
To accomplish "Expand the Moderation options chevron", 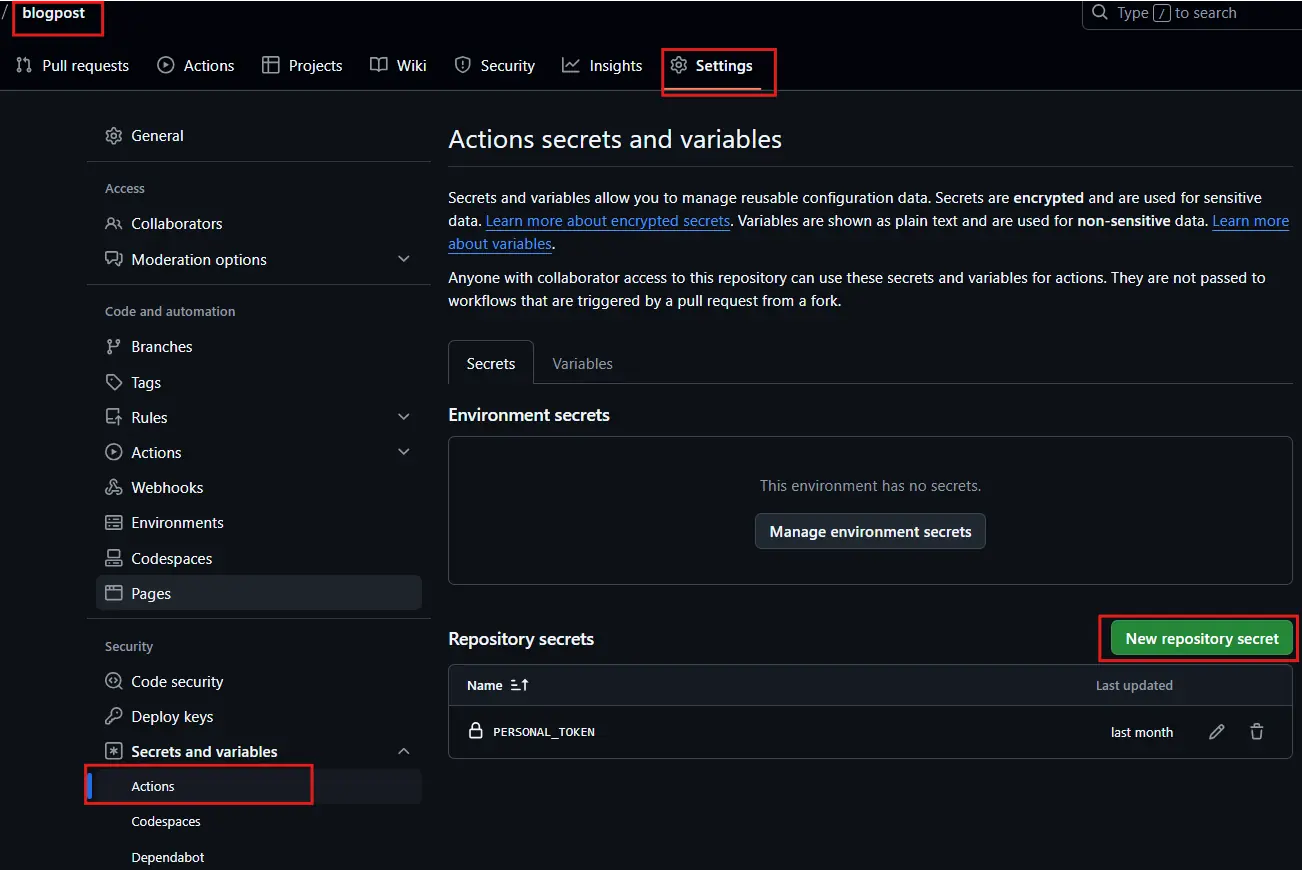I will tap(404, 259).
